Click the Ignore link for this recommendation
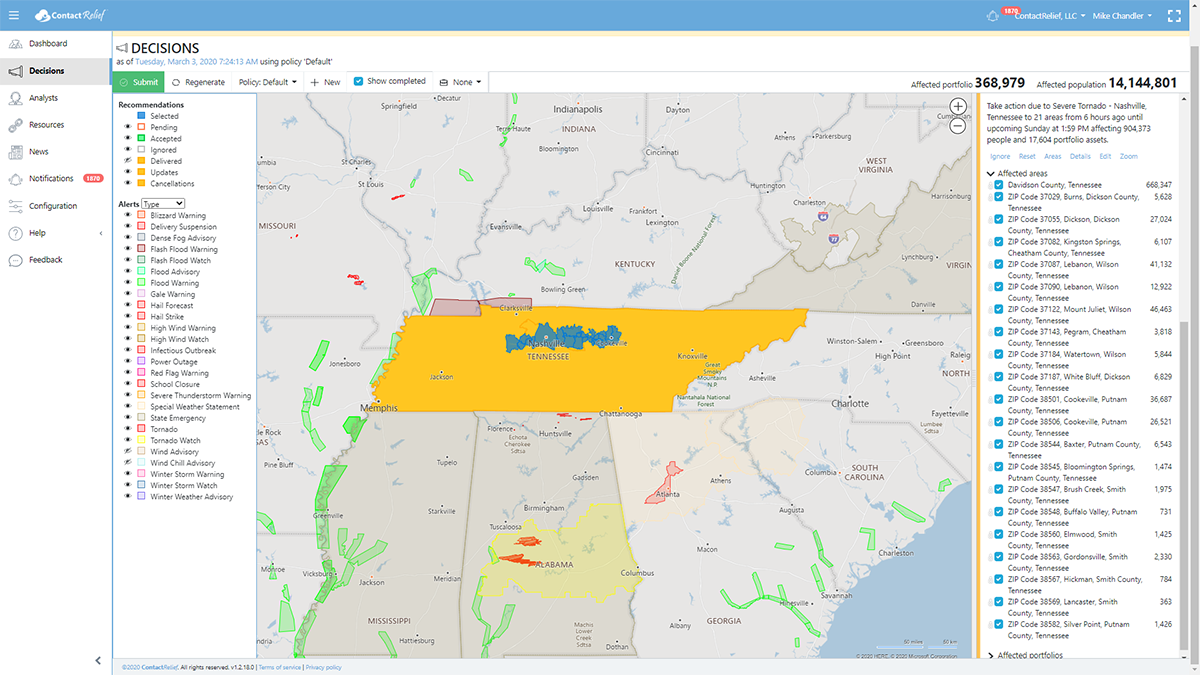This screenshot has height=675, width=1200. tap(1000, 157)
